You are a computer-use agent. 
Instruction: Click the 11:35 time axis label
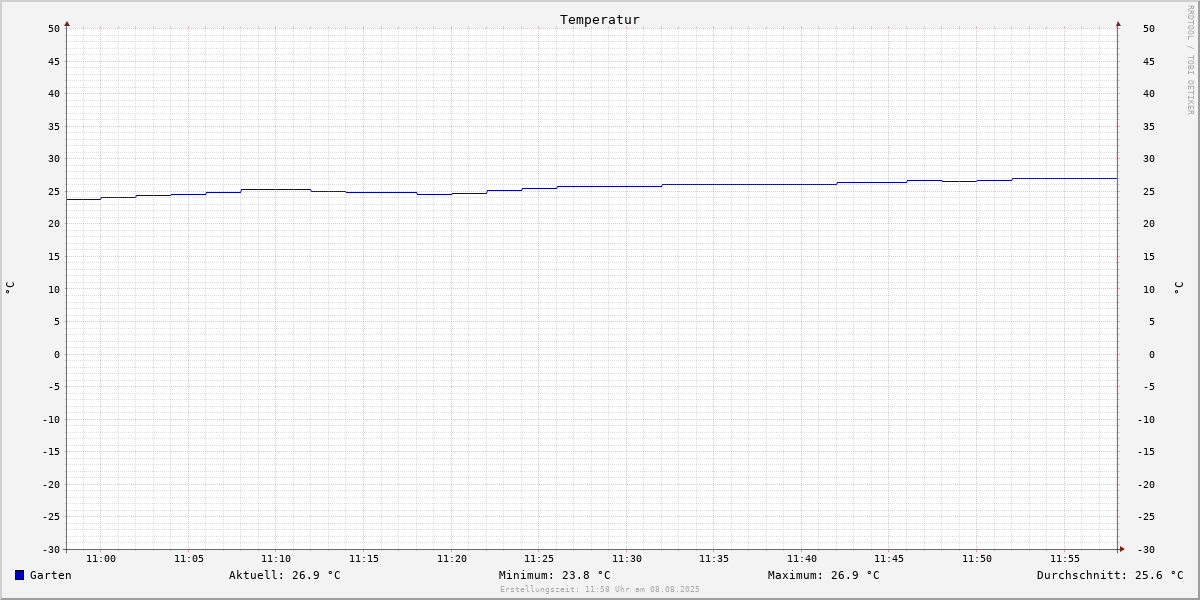click(714, 559)
